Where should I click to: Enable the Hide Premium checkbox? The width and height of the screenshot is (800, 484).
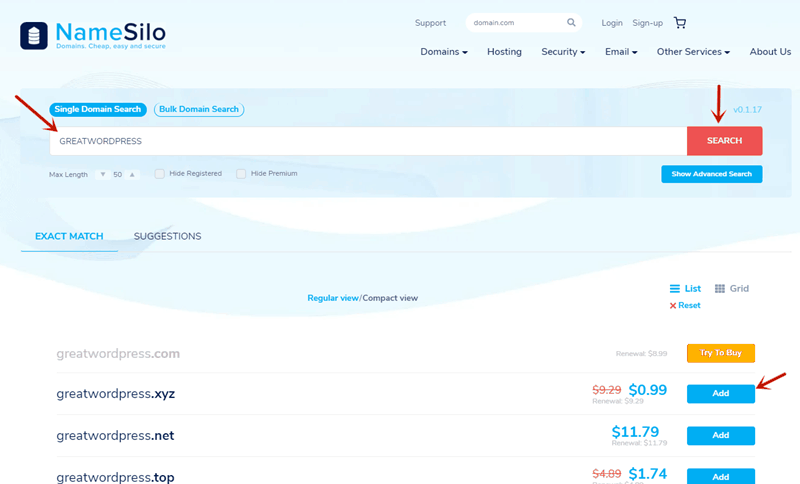pyautogui.click(x=241, y=174)
